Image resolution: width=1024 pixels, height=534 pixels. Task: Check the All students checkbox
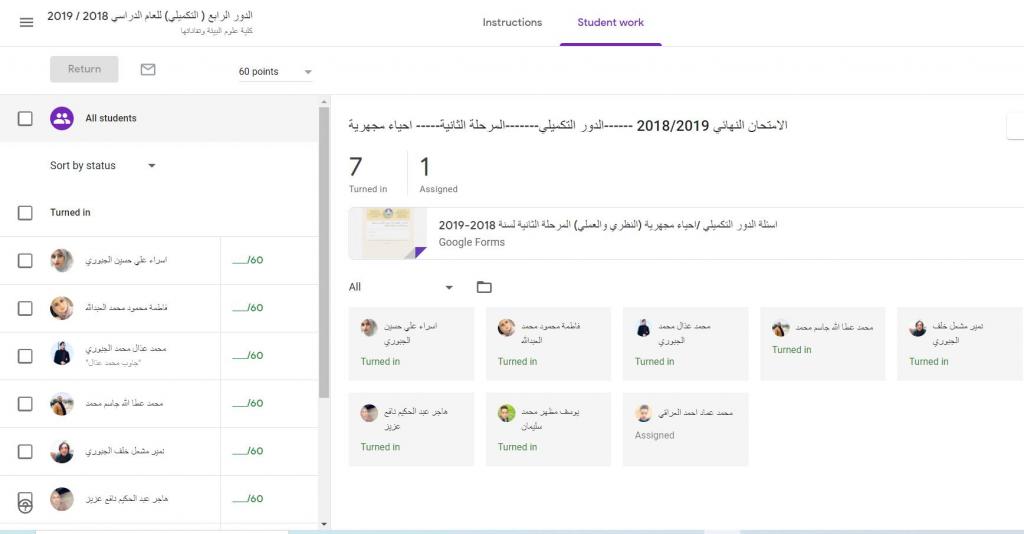pyautogui.click(x=25, y=119)
